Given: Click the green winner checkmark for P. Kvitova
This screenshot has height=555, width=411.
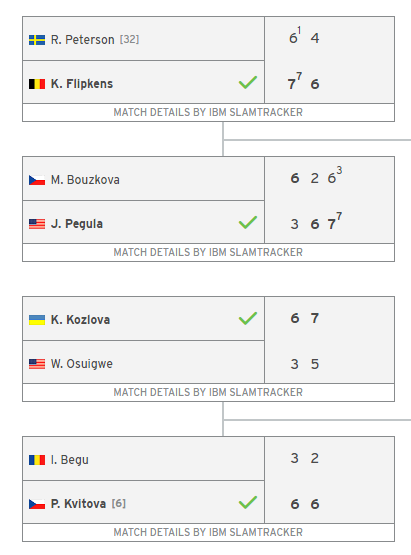Looking at the screenshot, I should [248, 502].
